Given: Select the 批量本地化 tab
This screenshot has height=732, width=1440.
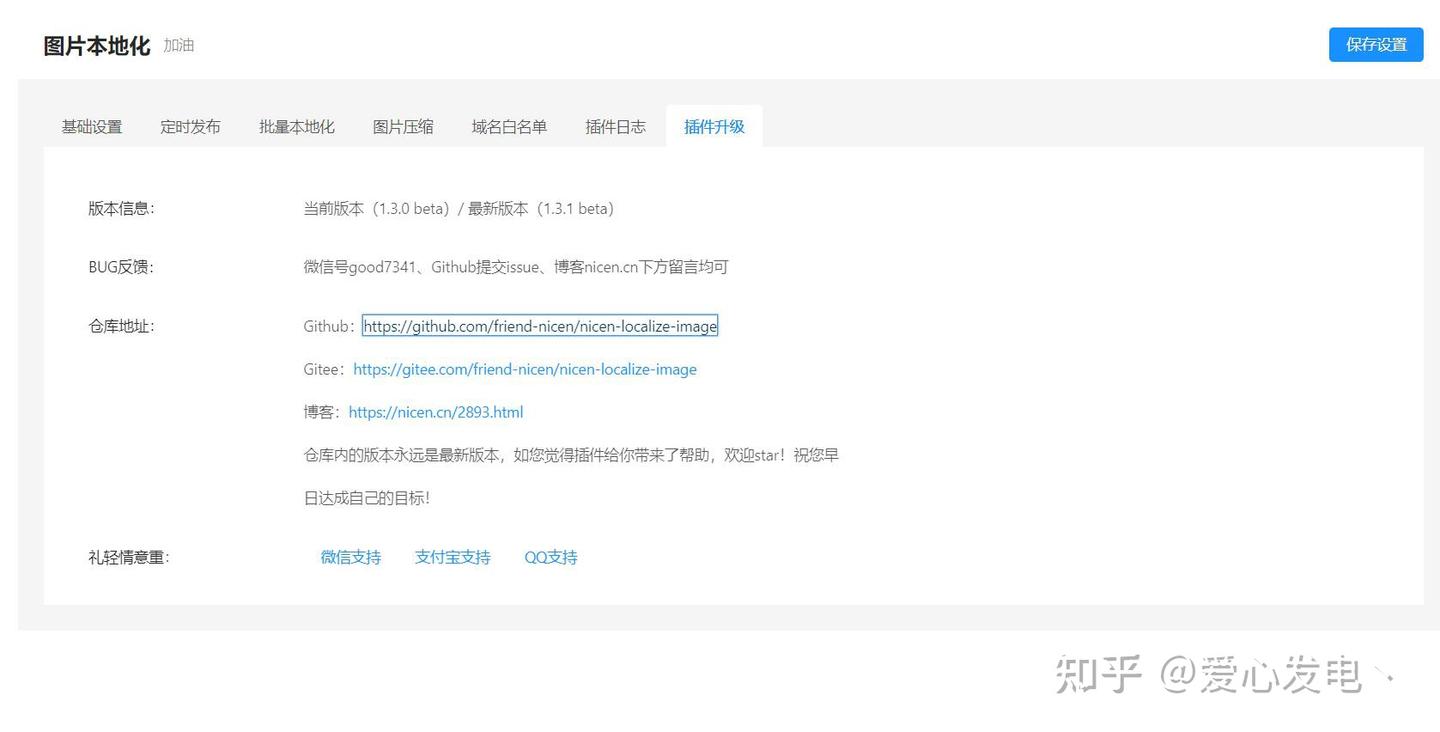Looking at the screenshot, I should (x=296, y=126).
